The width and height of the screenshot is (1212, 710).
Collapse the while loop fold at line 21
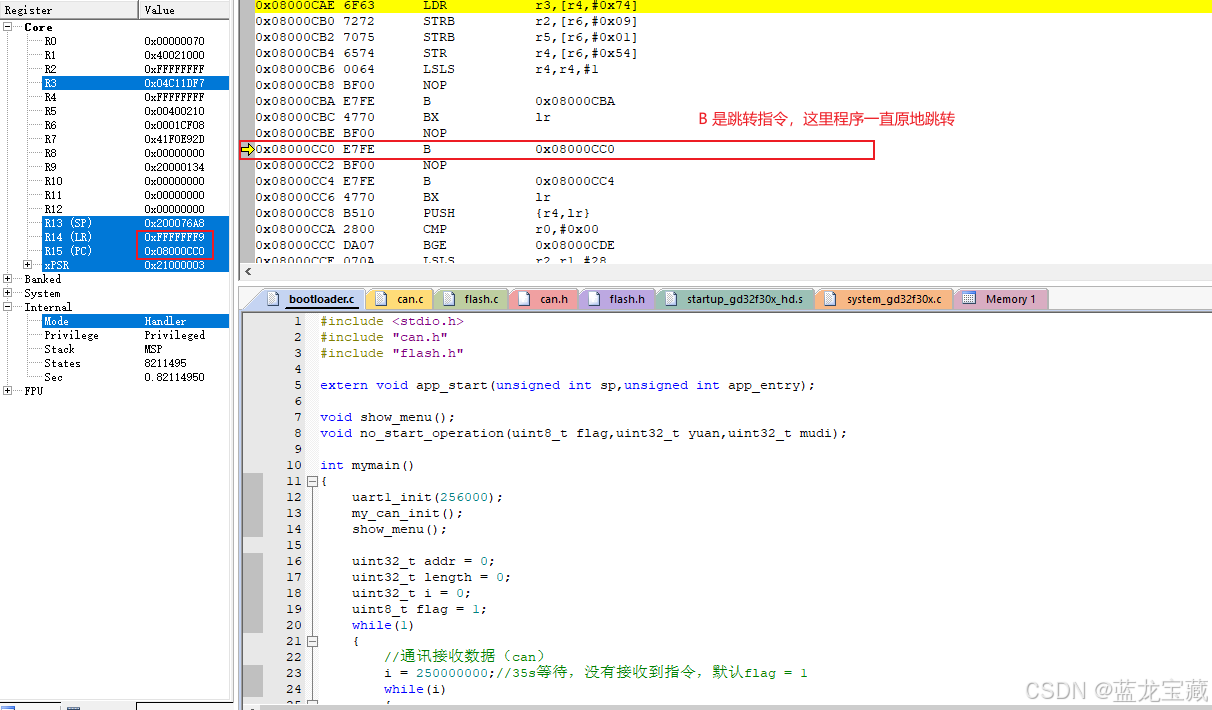point(313,641)
